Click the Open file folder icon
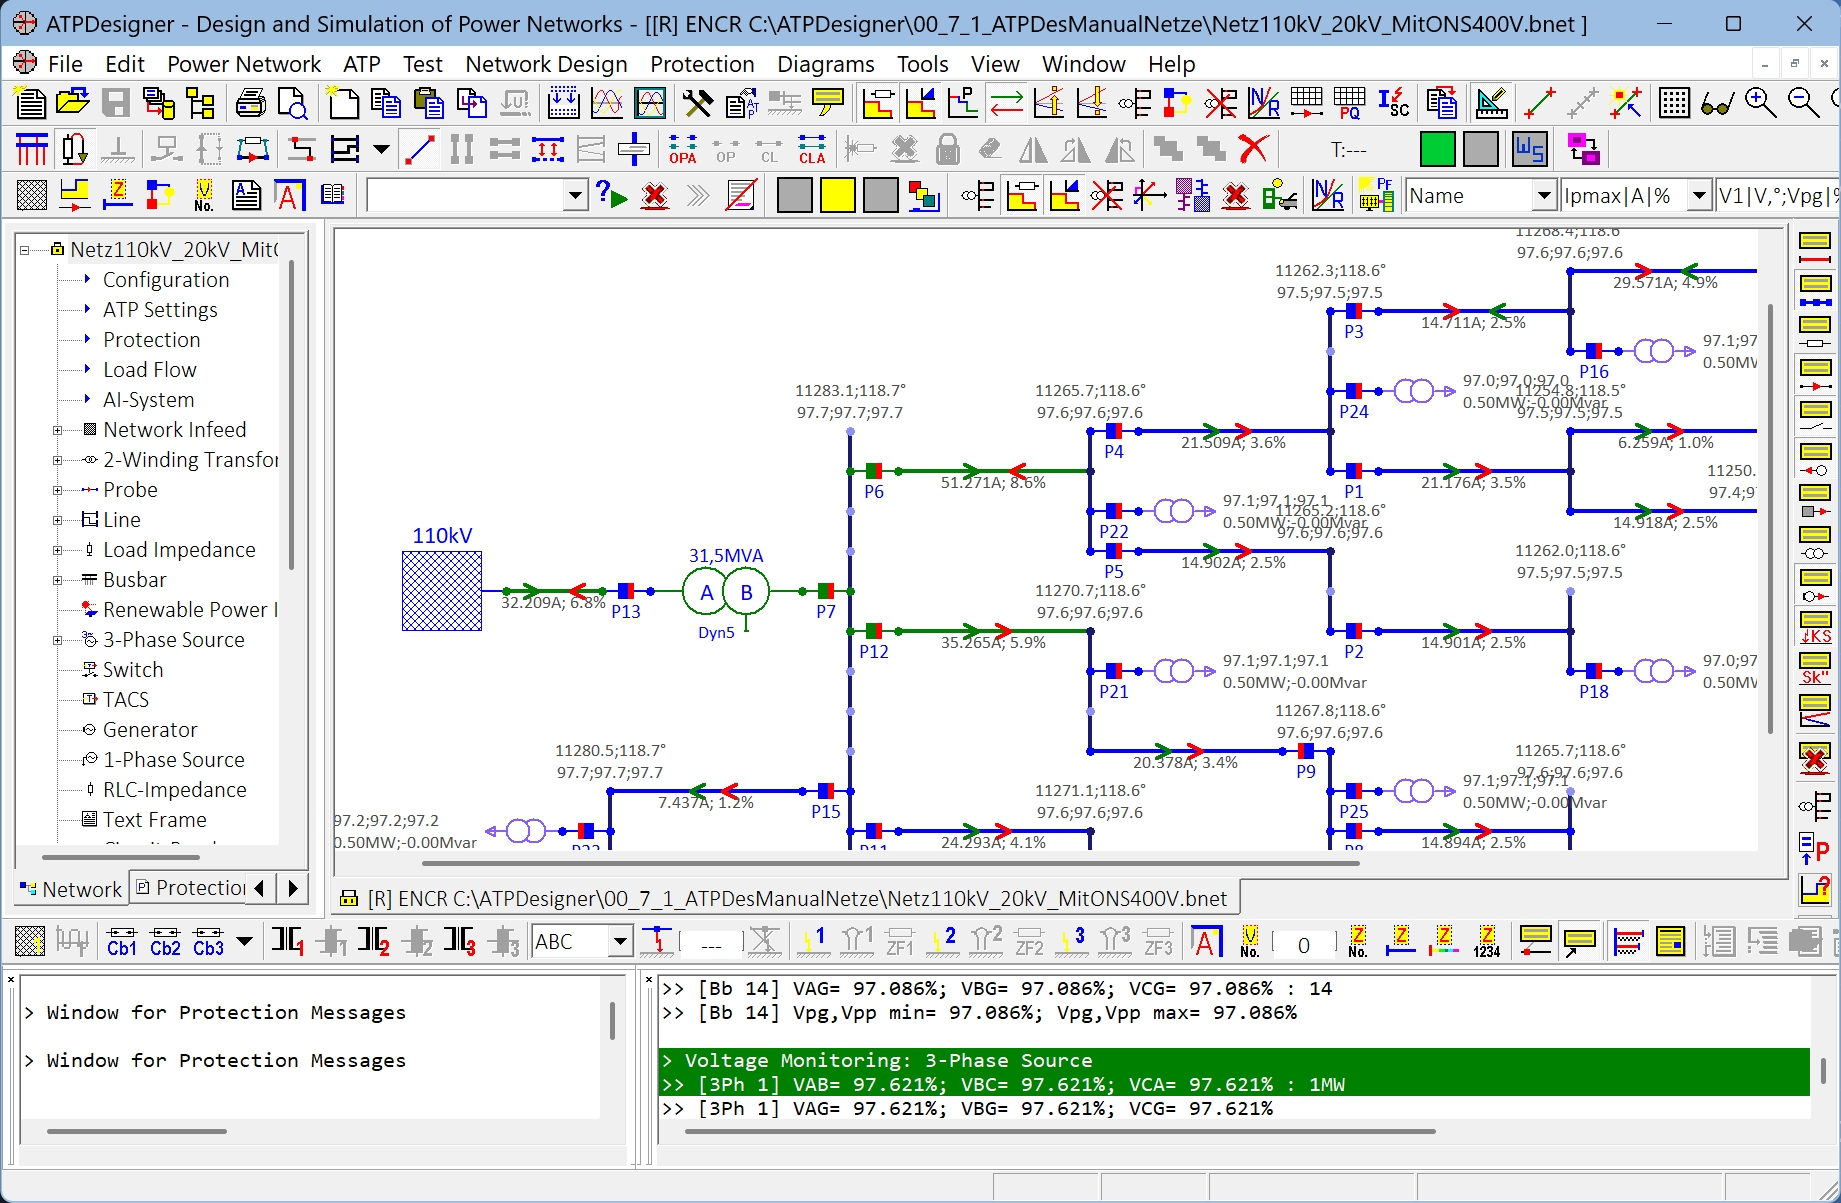 (73, 103)
